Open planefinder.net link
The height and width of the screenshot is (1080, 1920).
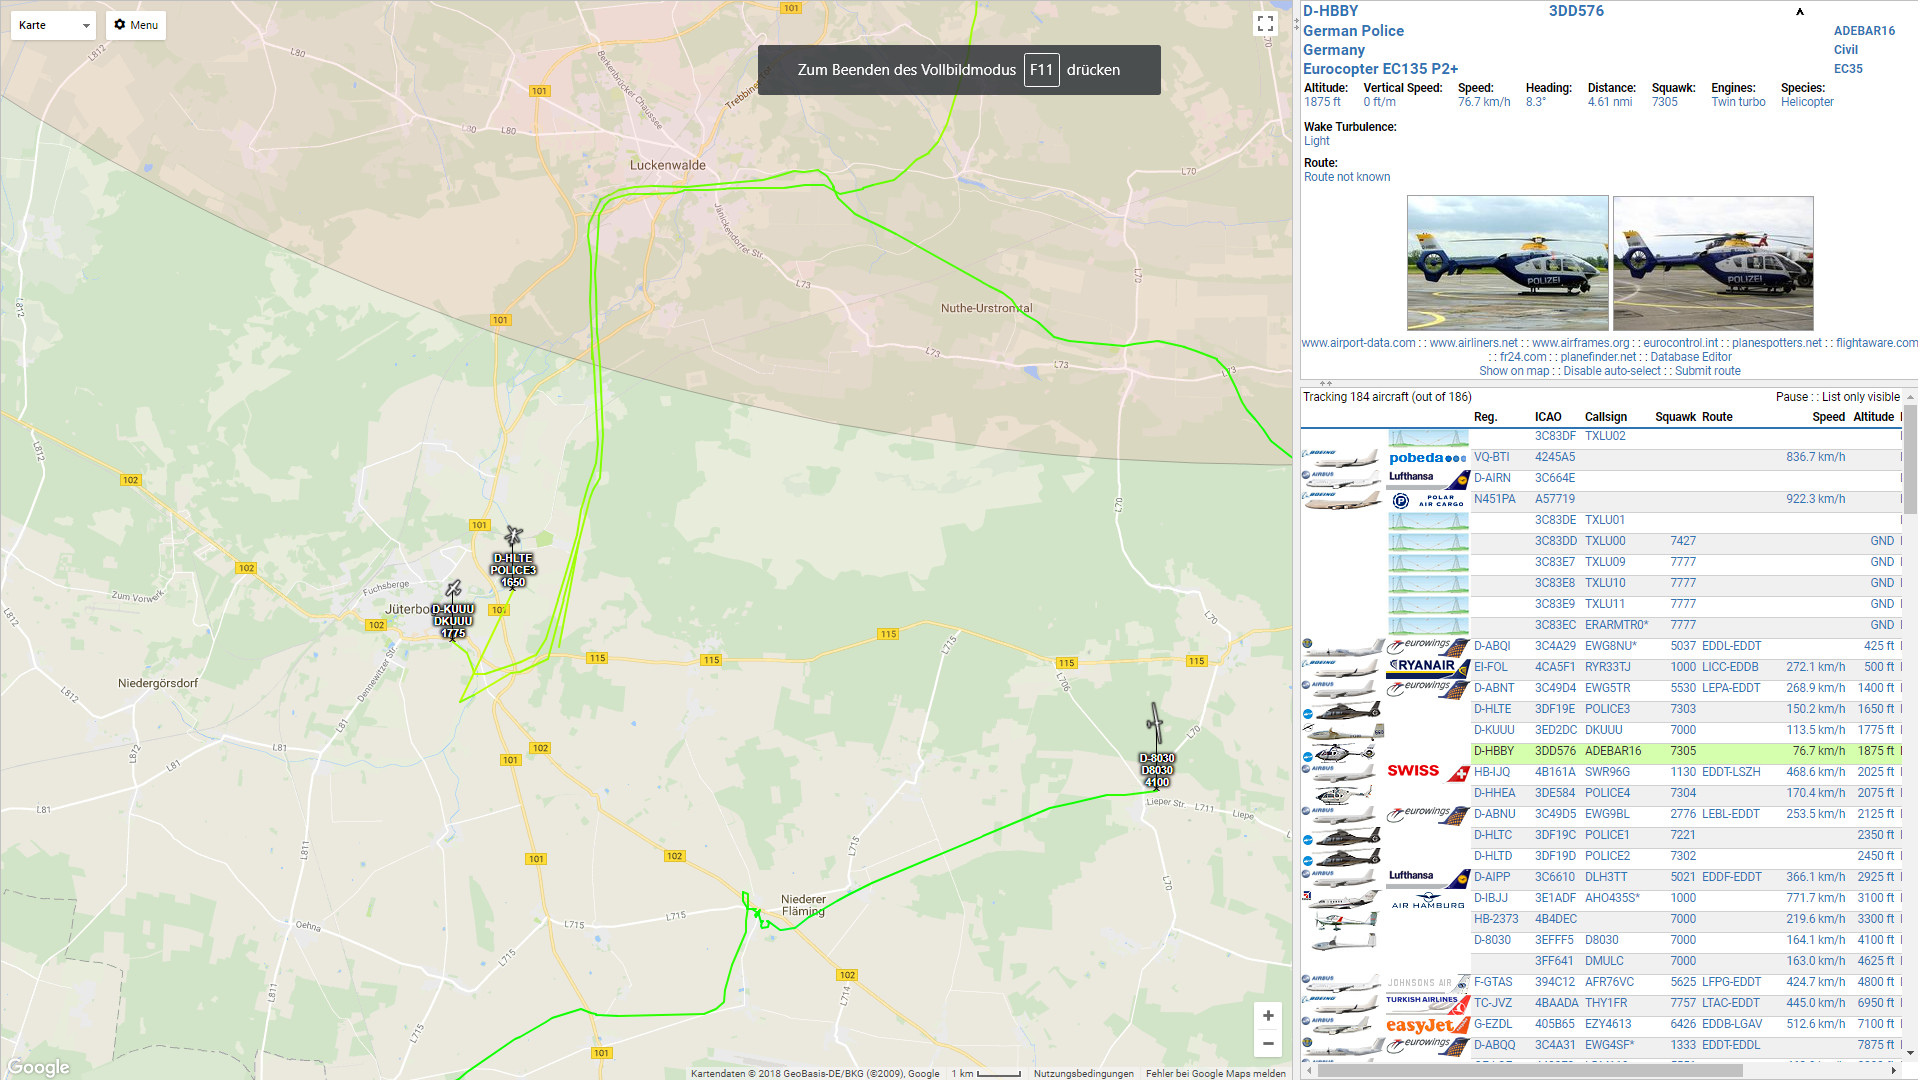1598,357
